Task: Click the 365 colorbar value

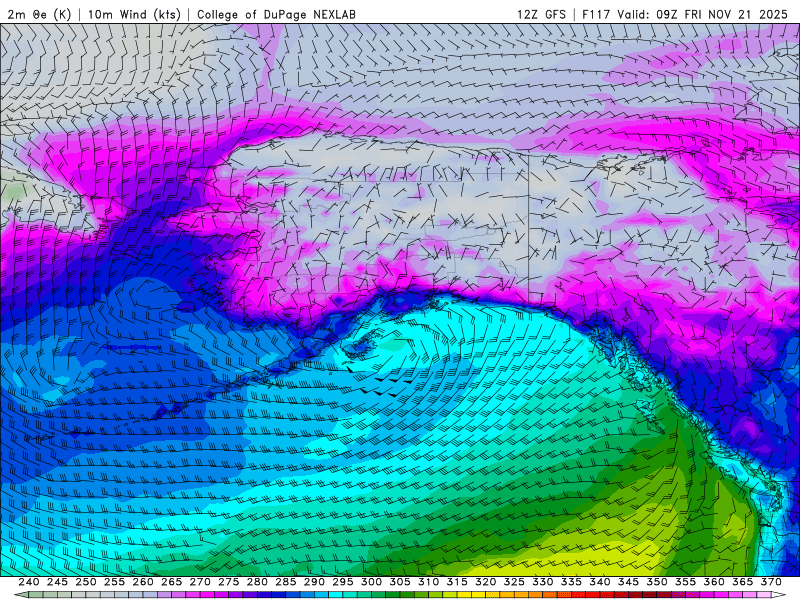Action: click(x=743, y=582)
